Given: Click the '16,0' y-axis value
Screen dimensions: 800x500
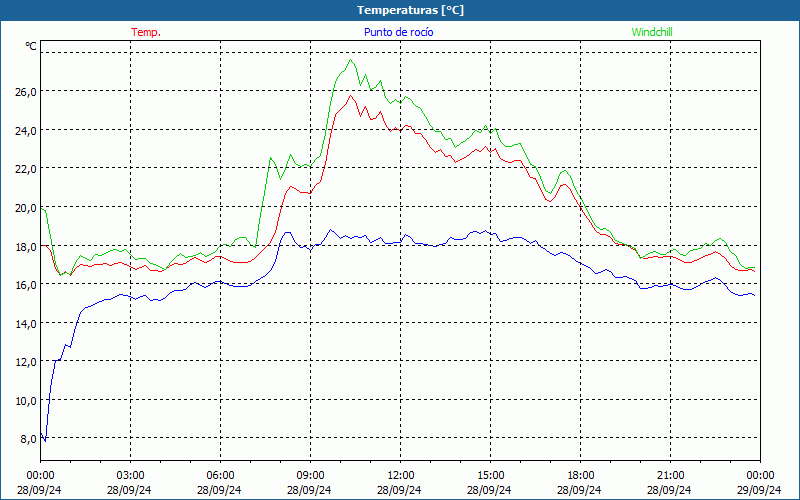Looking at the screenshot, I should (26, 285).
